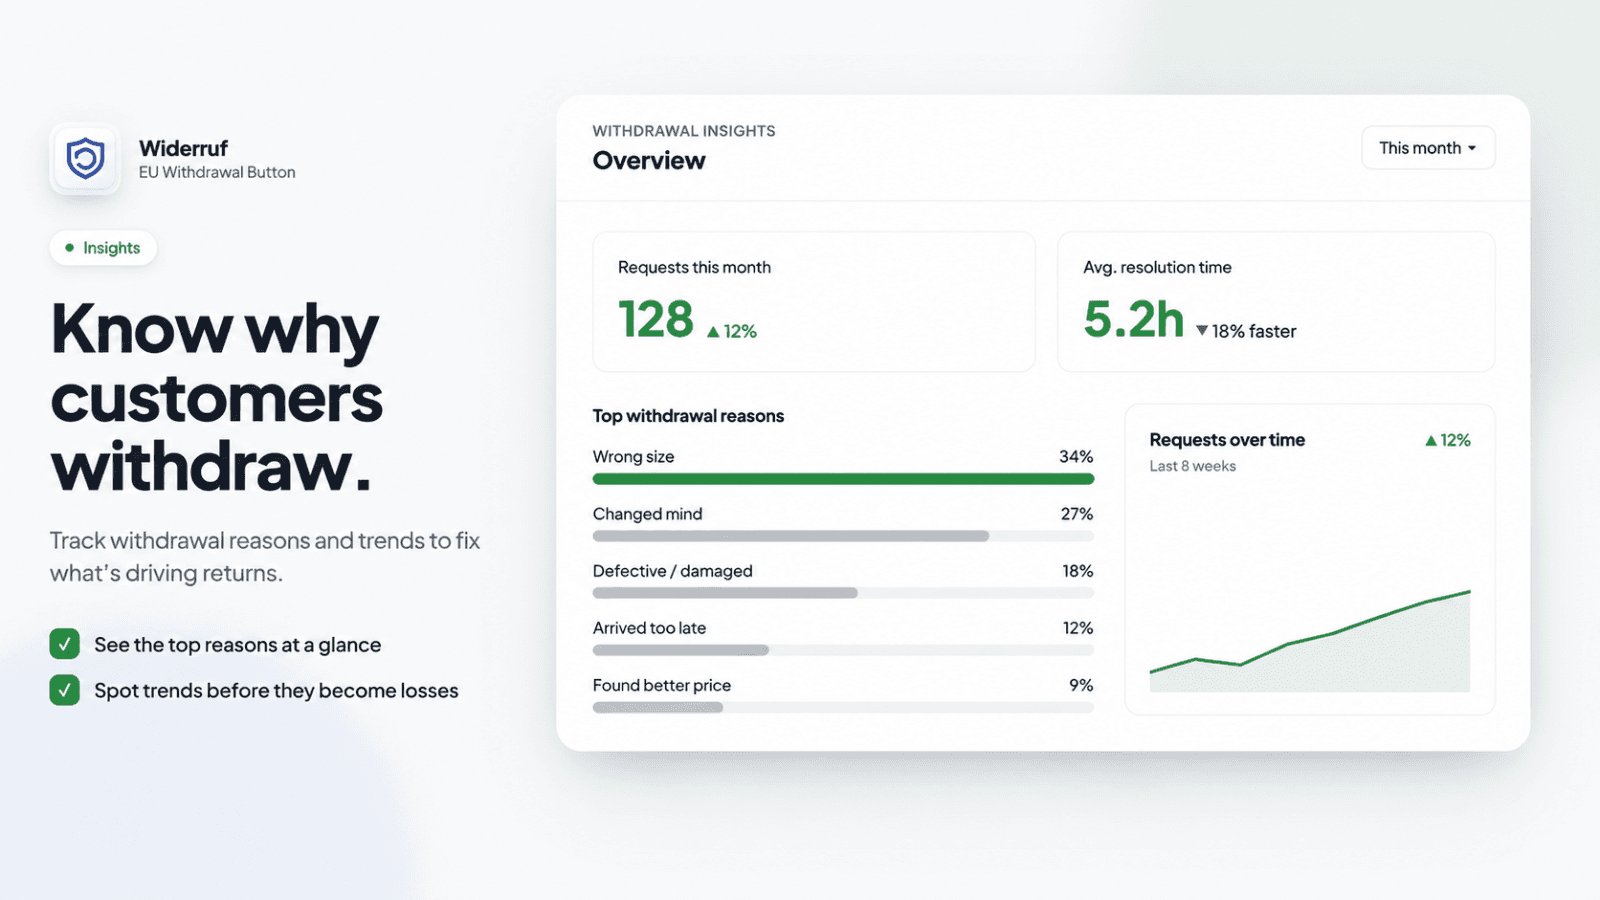Click the Overview heading
The width and height of the screenshot is (1600, 900).
click(x=649, y=161)
